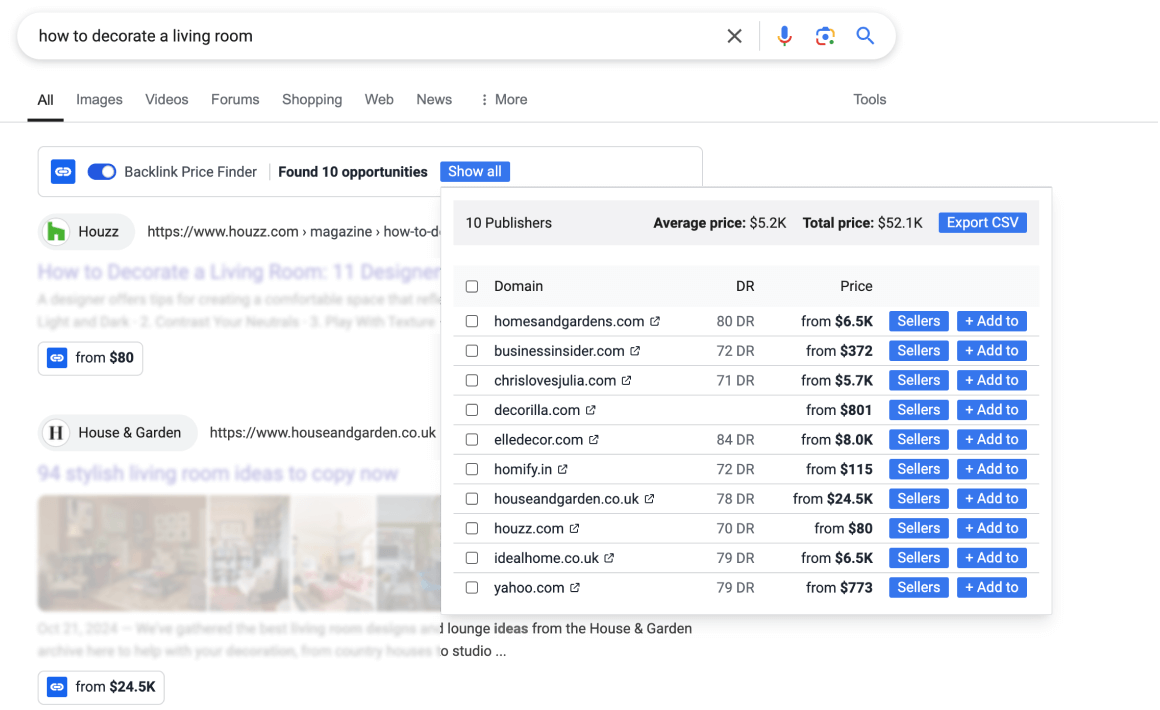The width and height of the screenshot is (1160, 710).
Task: Open homify.in external link icon
Action: pos(562,469)
